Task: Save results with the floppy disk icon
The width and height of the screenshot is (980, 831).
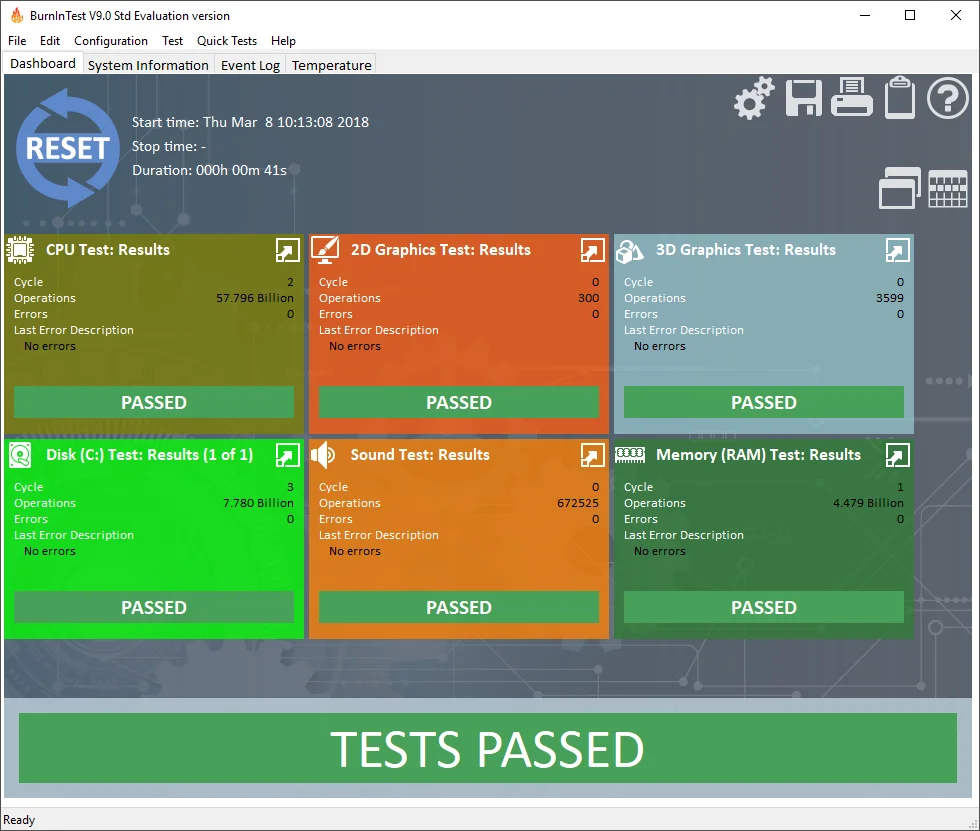Action: [x=803, y=98]
